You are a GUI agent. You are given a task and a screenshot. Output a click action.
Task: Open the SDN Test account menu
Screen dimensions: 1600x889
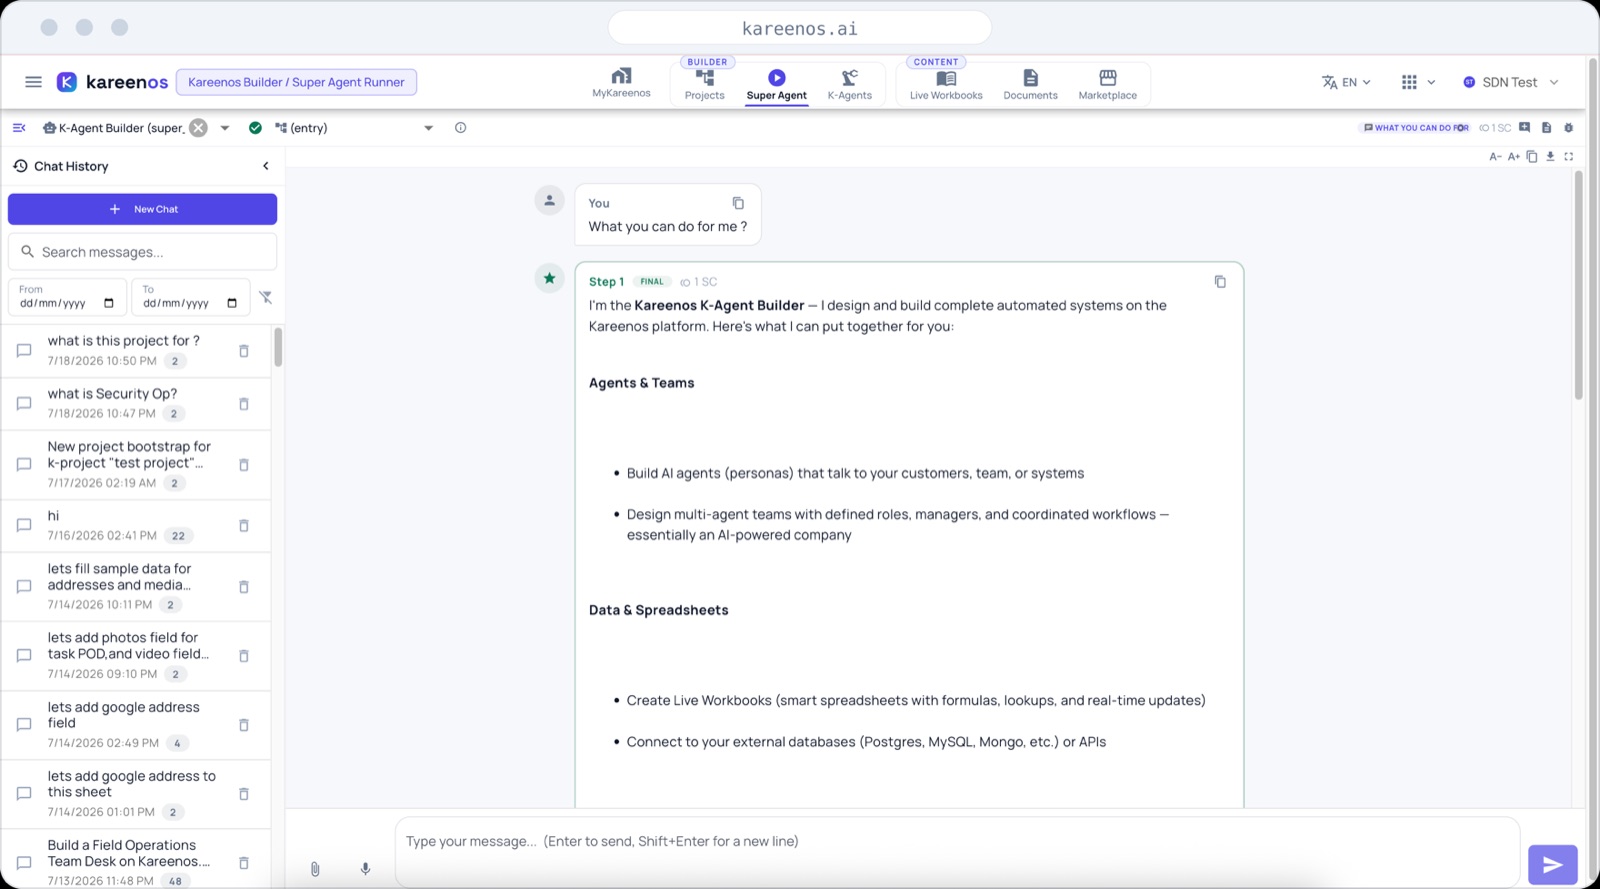[x=1510, y=82]
